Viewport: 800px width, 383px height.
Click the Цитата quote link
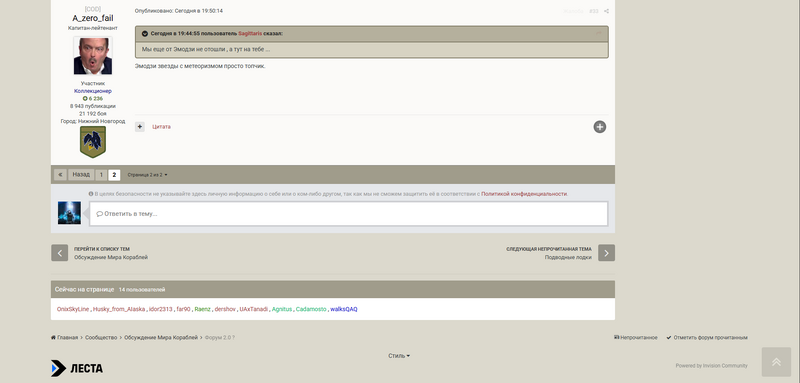161,126
